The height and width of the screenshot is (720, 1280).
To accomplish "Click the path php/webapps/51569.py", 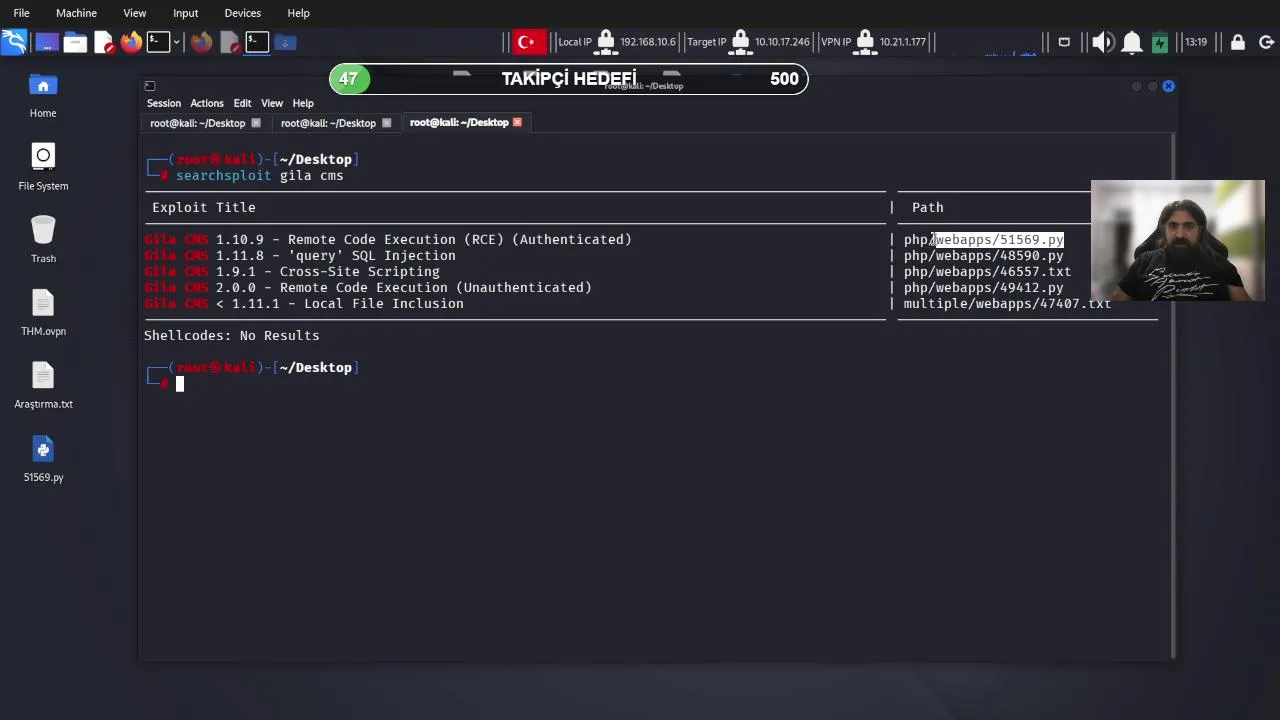I will [983, 240].
